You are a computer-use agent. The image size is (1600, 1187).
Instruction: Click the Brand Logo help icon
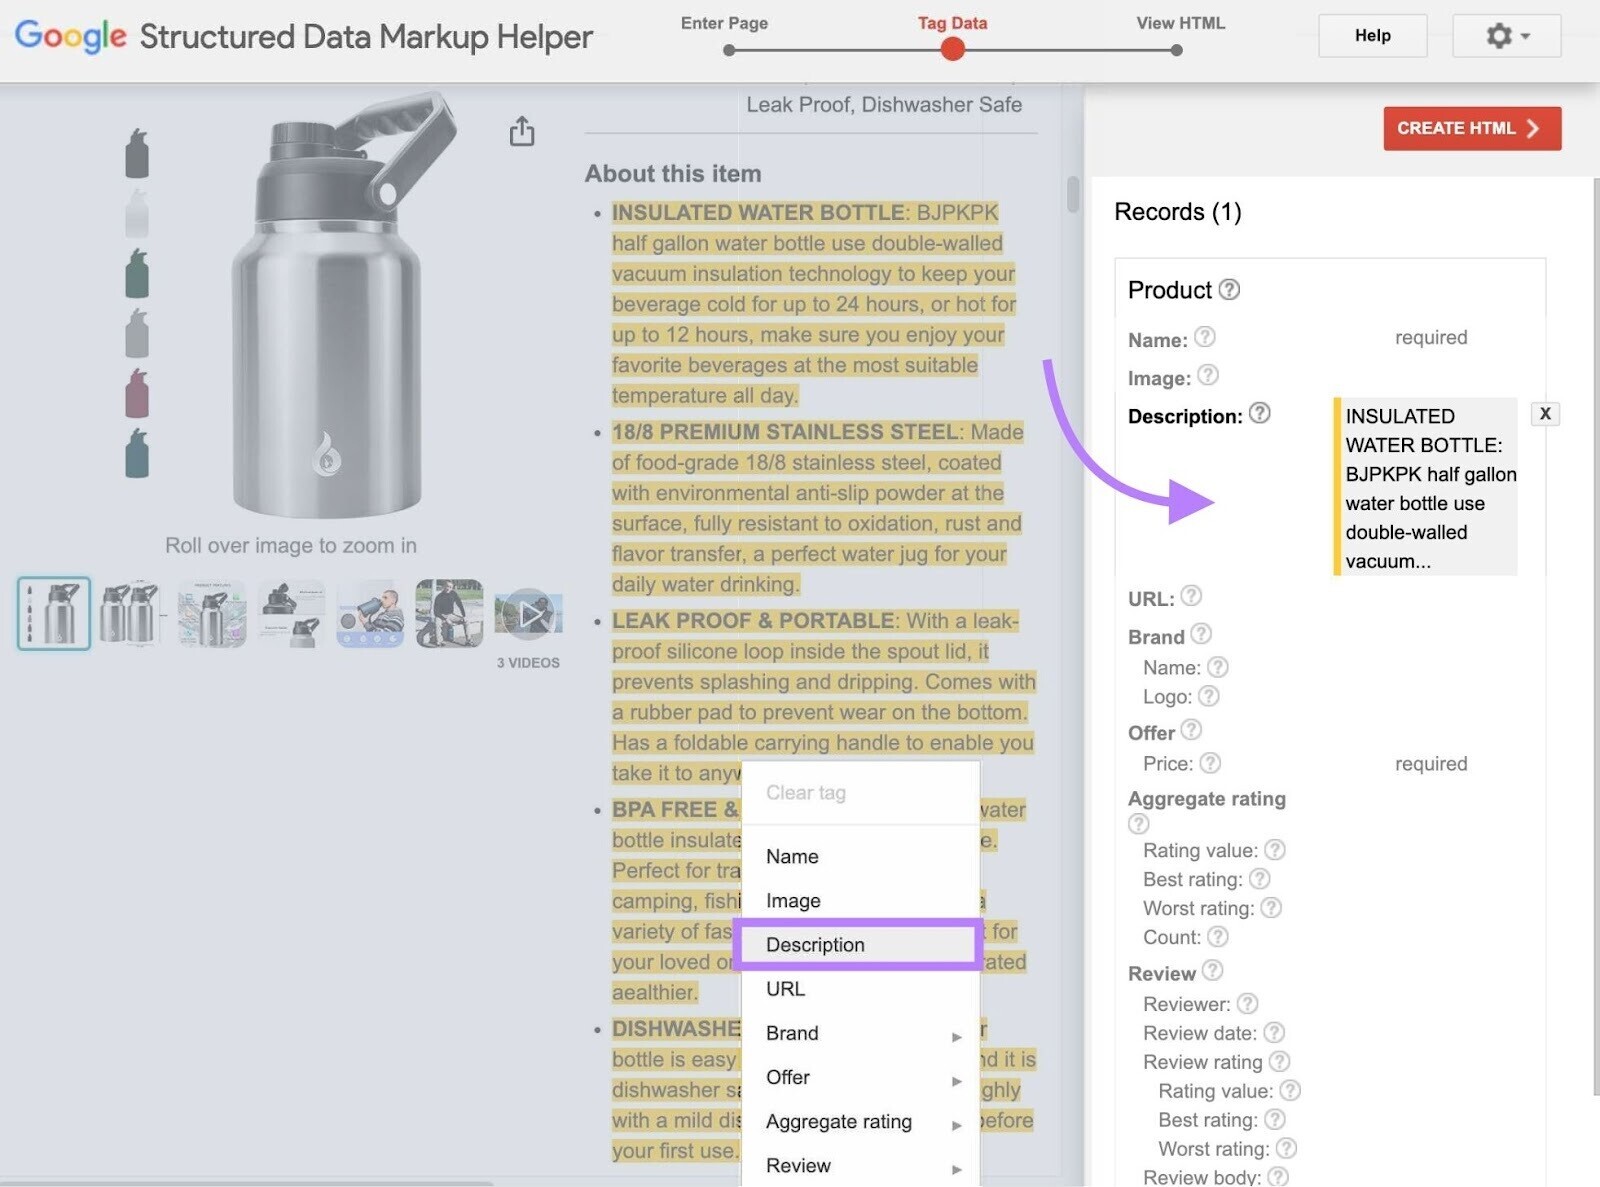(1210, 696)
